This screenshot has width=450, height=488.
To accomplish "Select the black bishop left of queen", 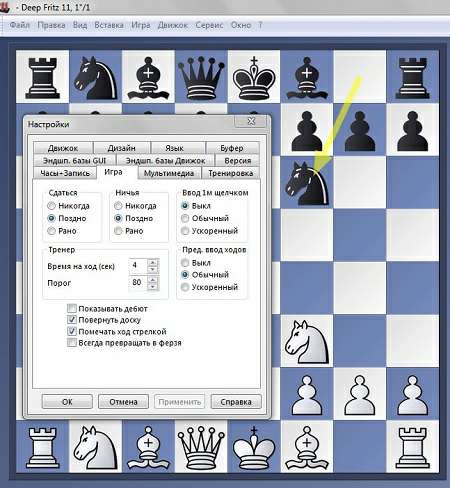I will [148, 78].
